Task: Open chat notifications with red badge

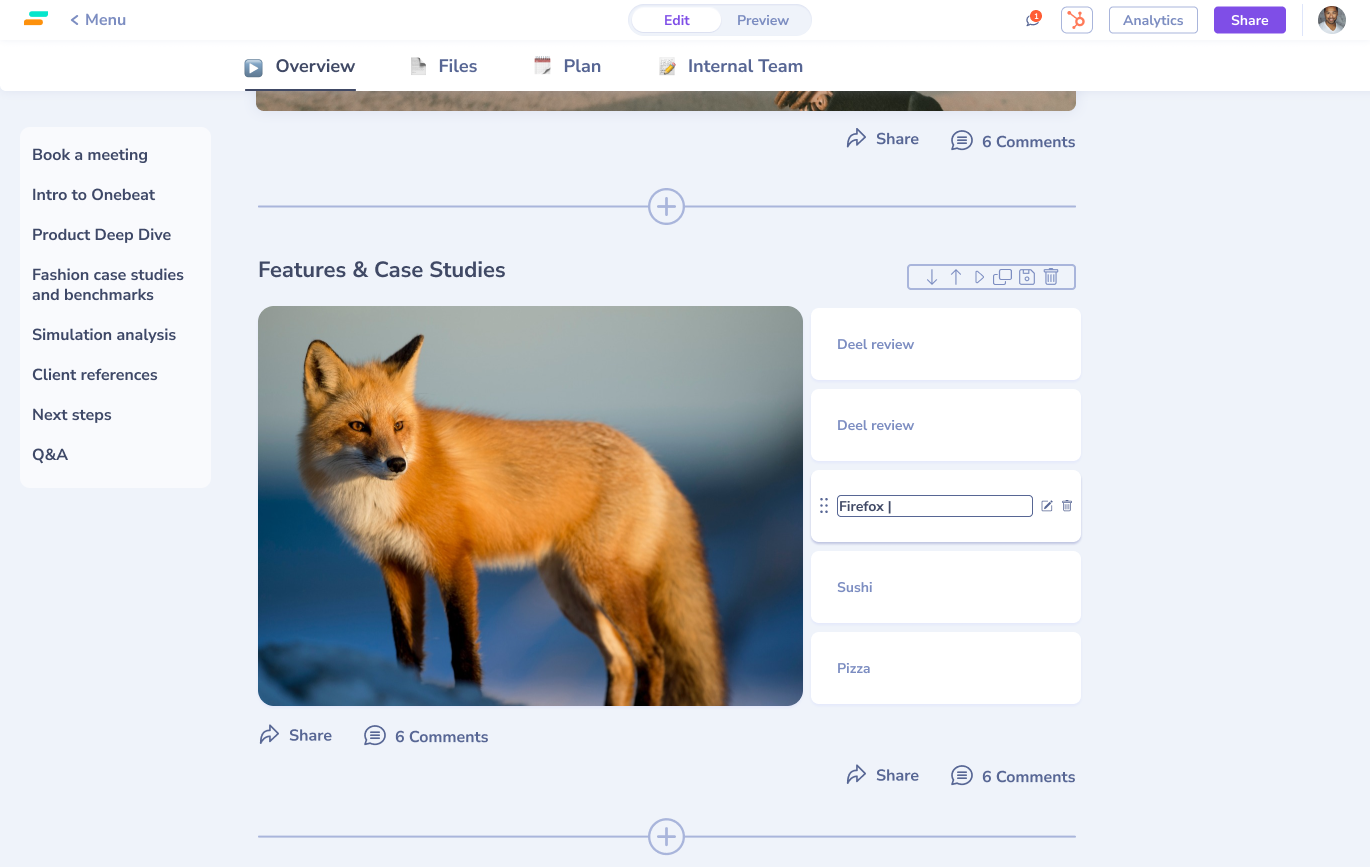Action: [x=1033, y=20]
